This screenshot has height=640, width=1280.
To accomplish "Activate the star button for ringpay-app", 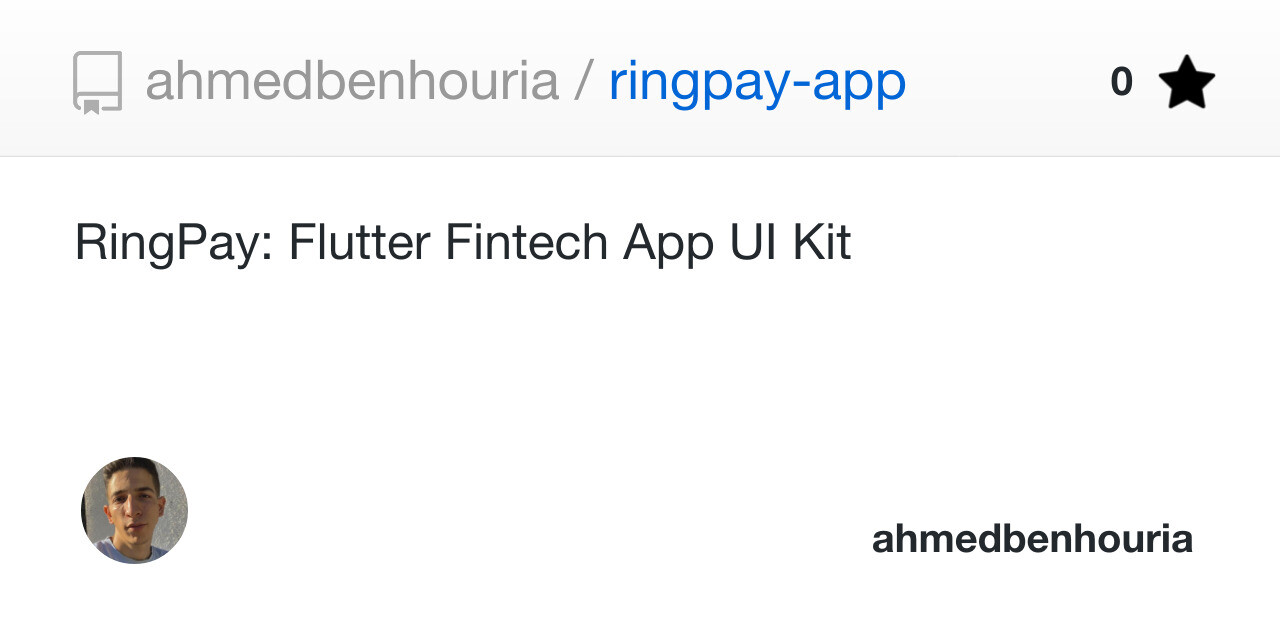I will click(1188, 81).
